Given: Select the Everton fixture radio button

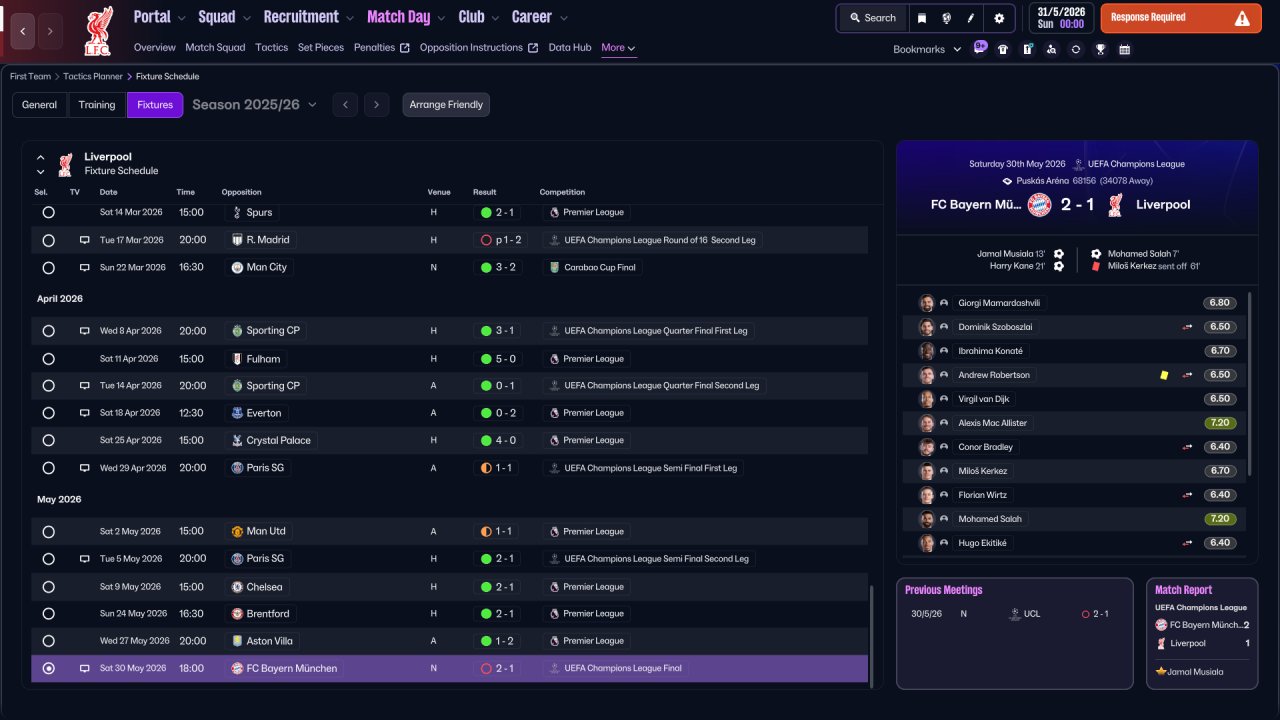Looking at the screenshot, I should 48,413.
